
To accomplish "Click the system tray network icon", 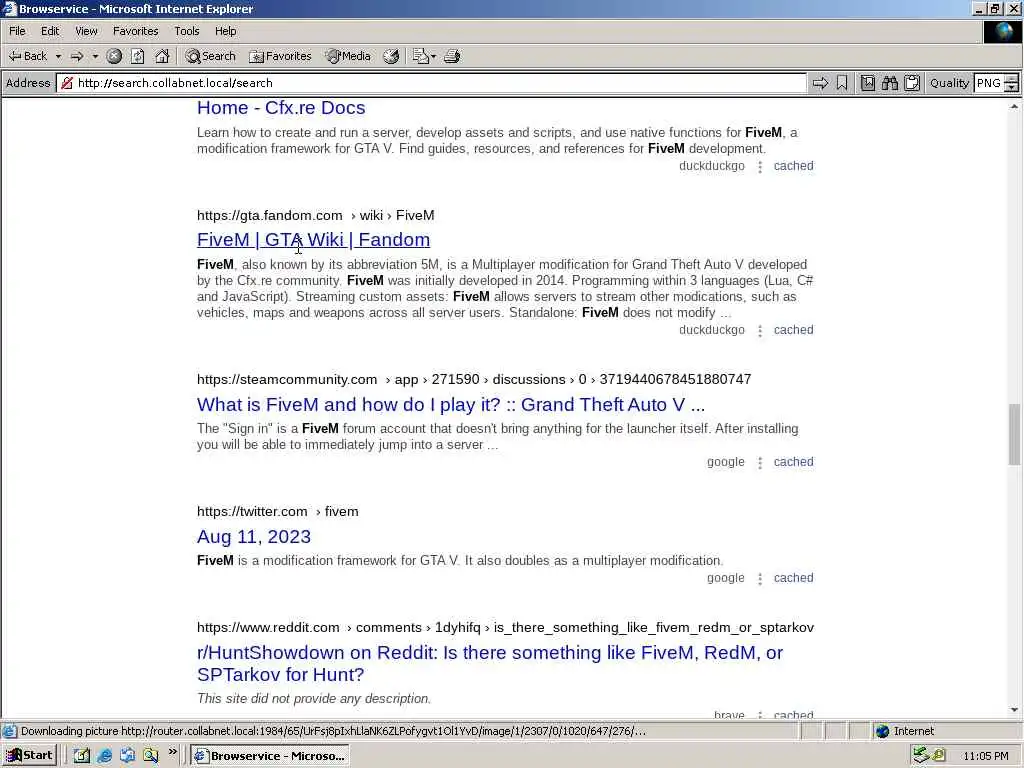I will [x=920, y=756].
